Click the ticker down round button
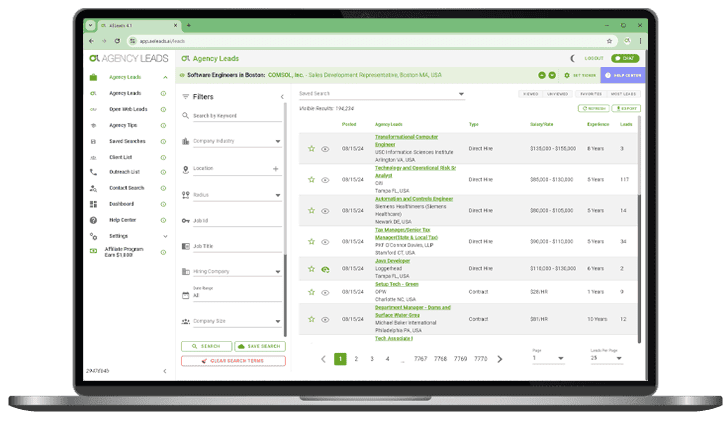Viewport: 727px width, 421px height. (x=552, y=75)
